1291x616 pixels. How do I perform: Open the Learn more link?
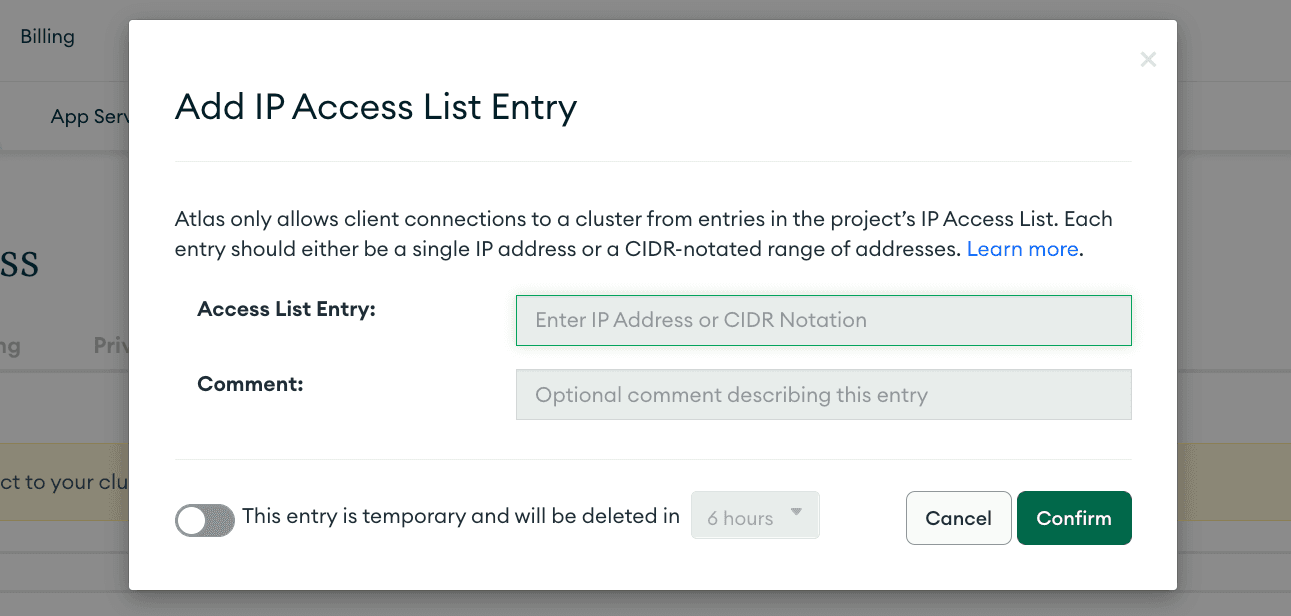pyautogui.click(x=1022, y=249)
